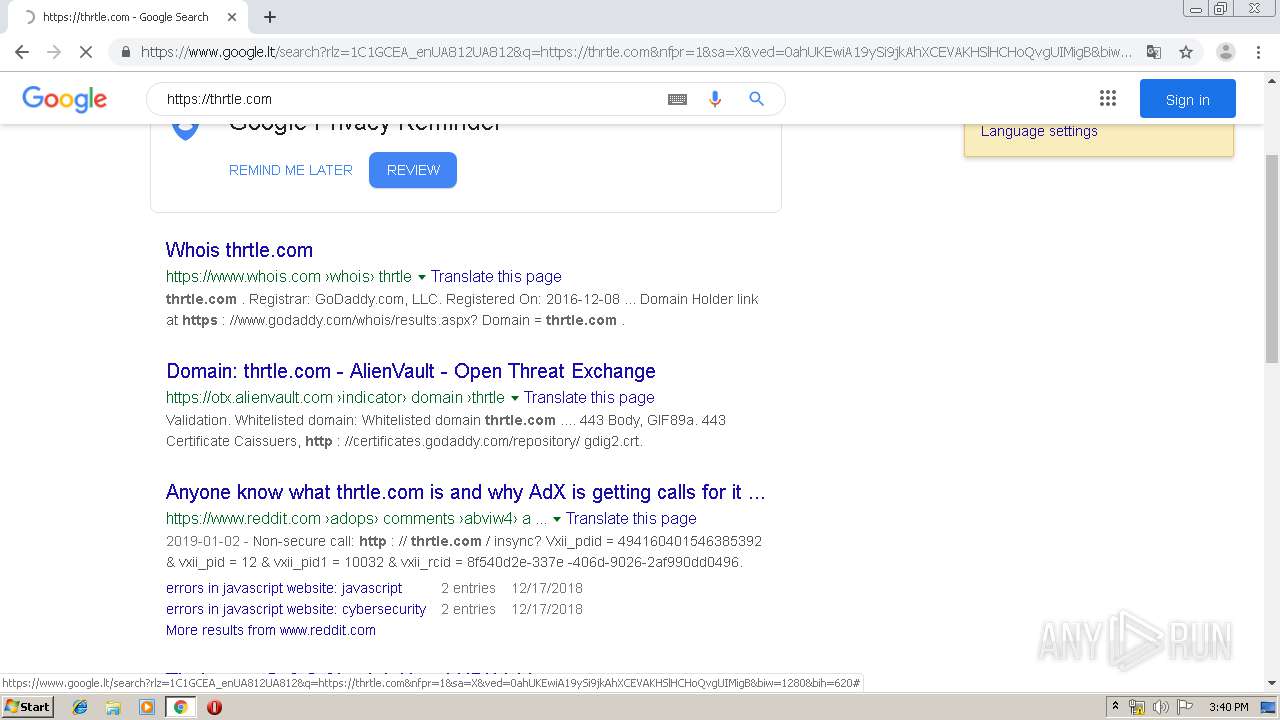
Task: Expand the alienvault.com result dropdown arrow
Action: click(x=514, y=398)
